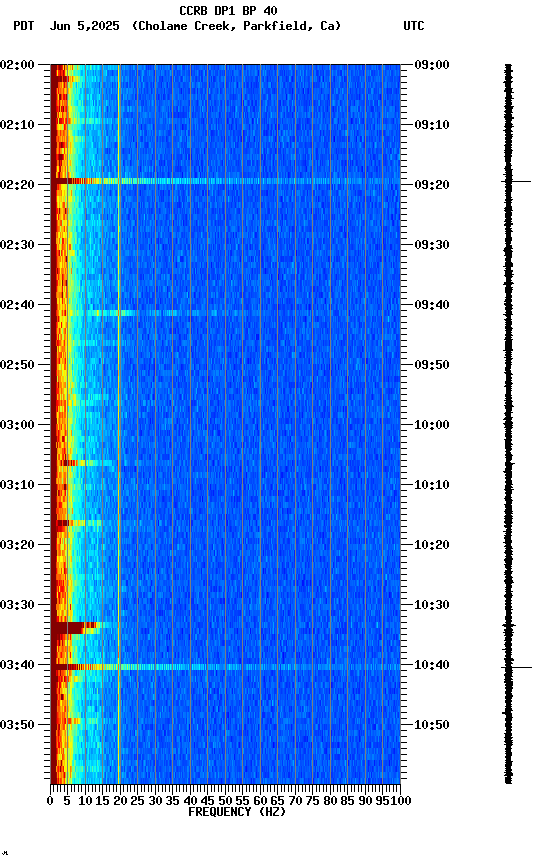Click the PDT time label 03:20

point(17,546)
